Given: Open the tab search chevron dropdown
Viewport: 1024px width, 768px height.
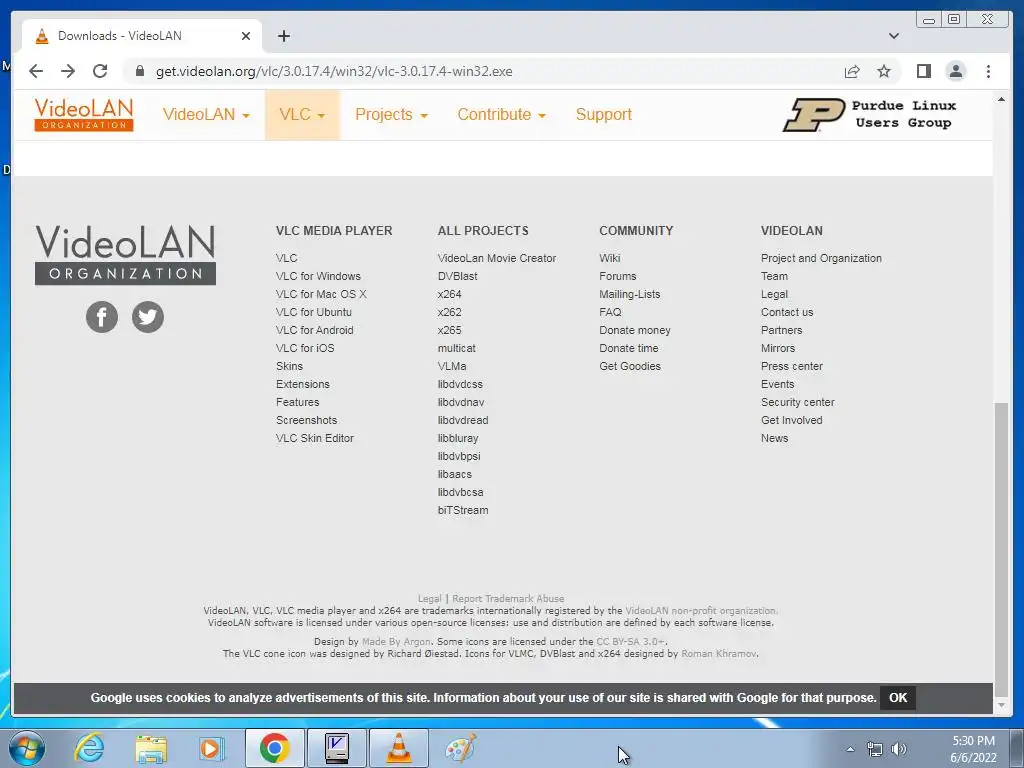Looking at the screenshot, I should (894, 36).
